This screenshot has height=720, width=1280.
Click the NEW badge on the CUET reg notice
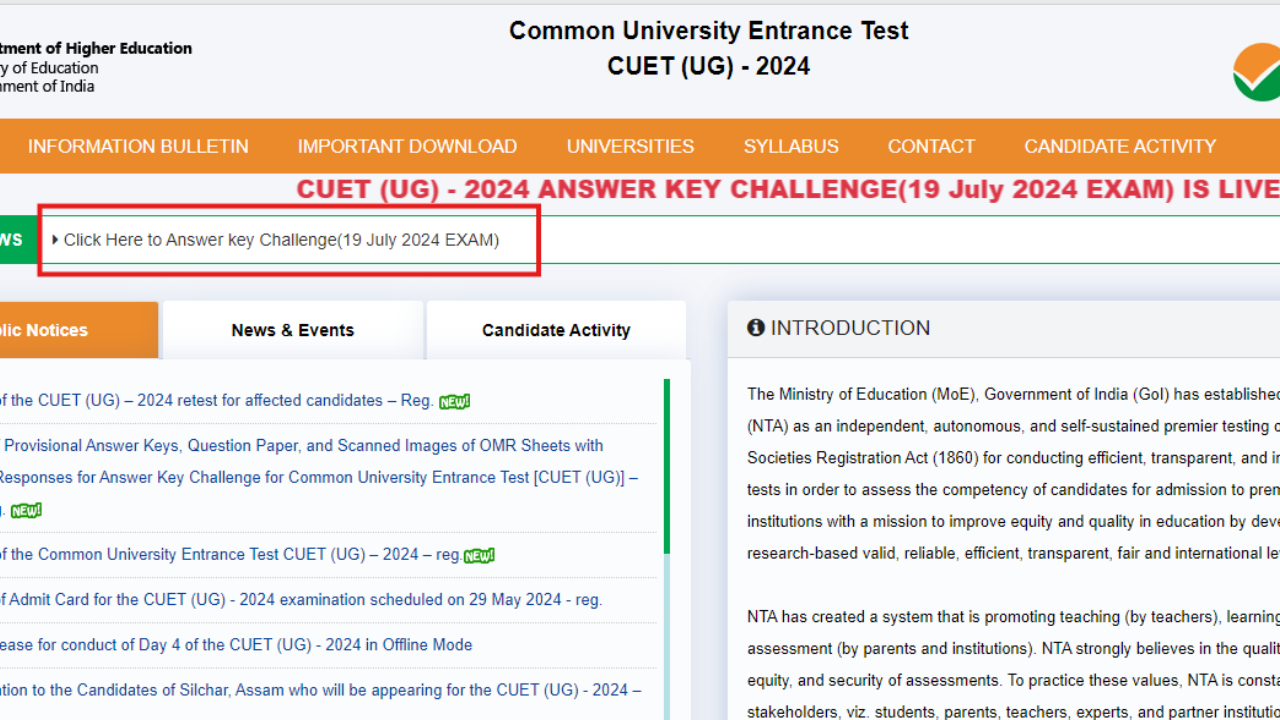[479, 556]
